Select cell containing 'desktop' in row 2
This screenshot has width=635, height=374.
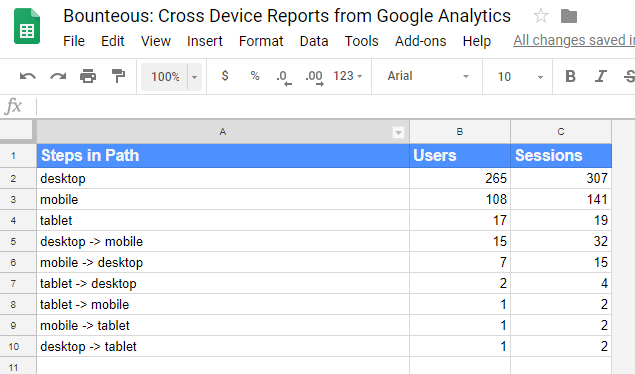223,178
